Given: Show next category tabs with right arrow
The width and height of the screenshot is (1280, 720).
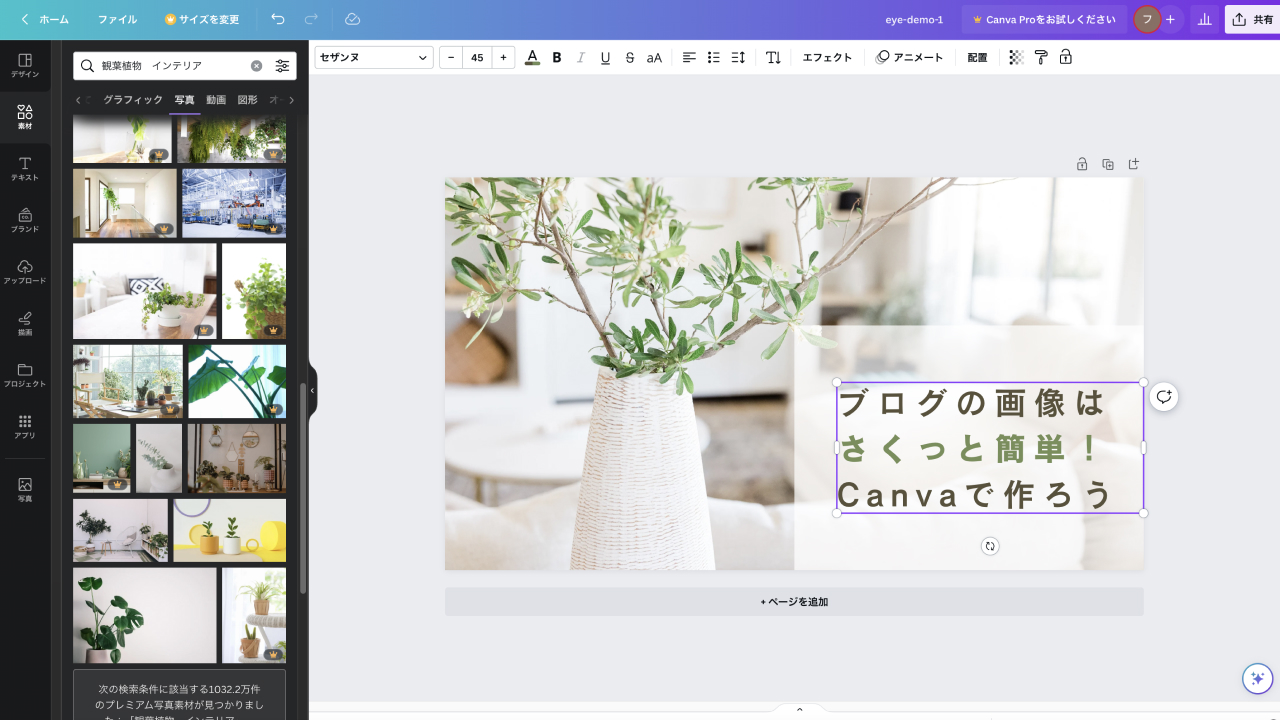Looking at the screenshot, I should [x=291, y=100].
